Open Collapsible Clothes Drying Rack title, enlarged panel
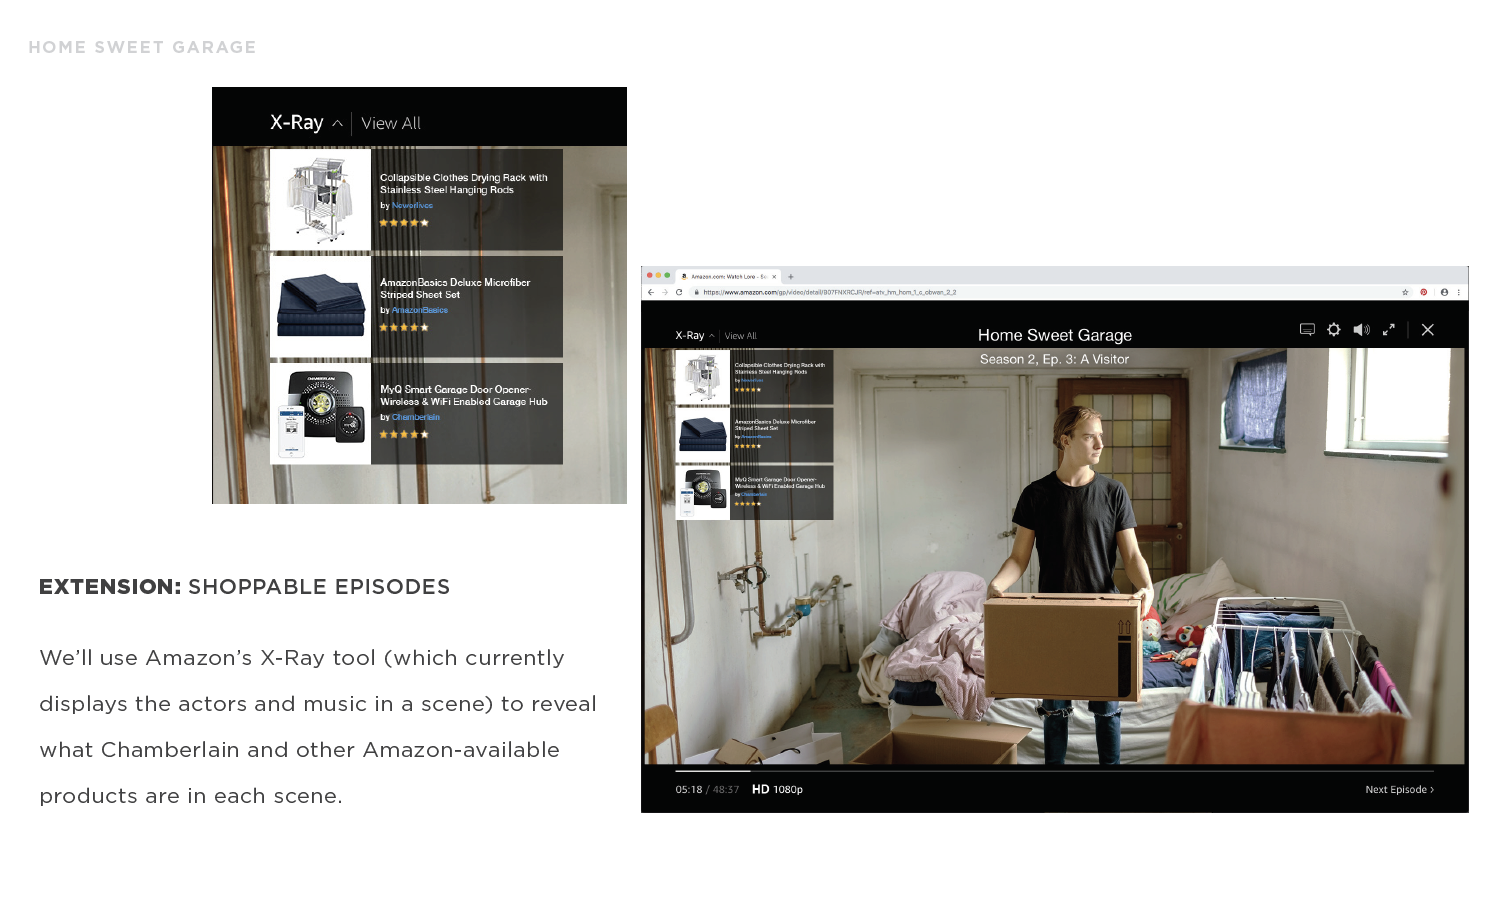 point(463,183)
